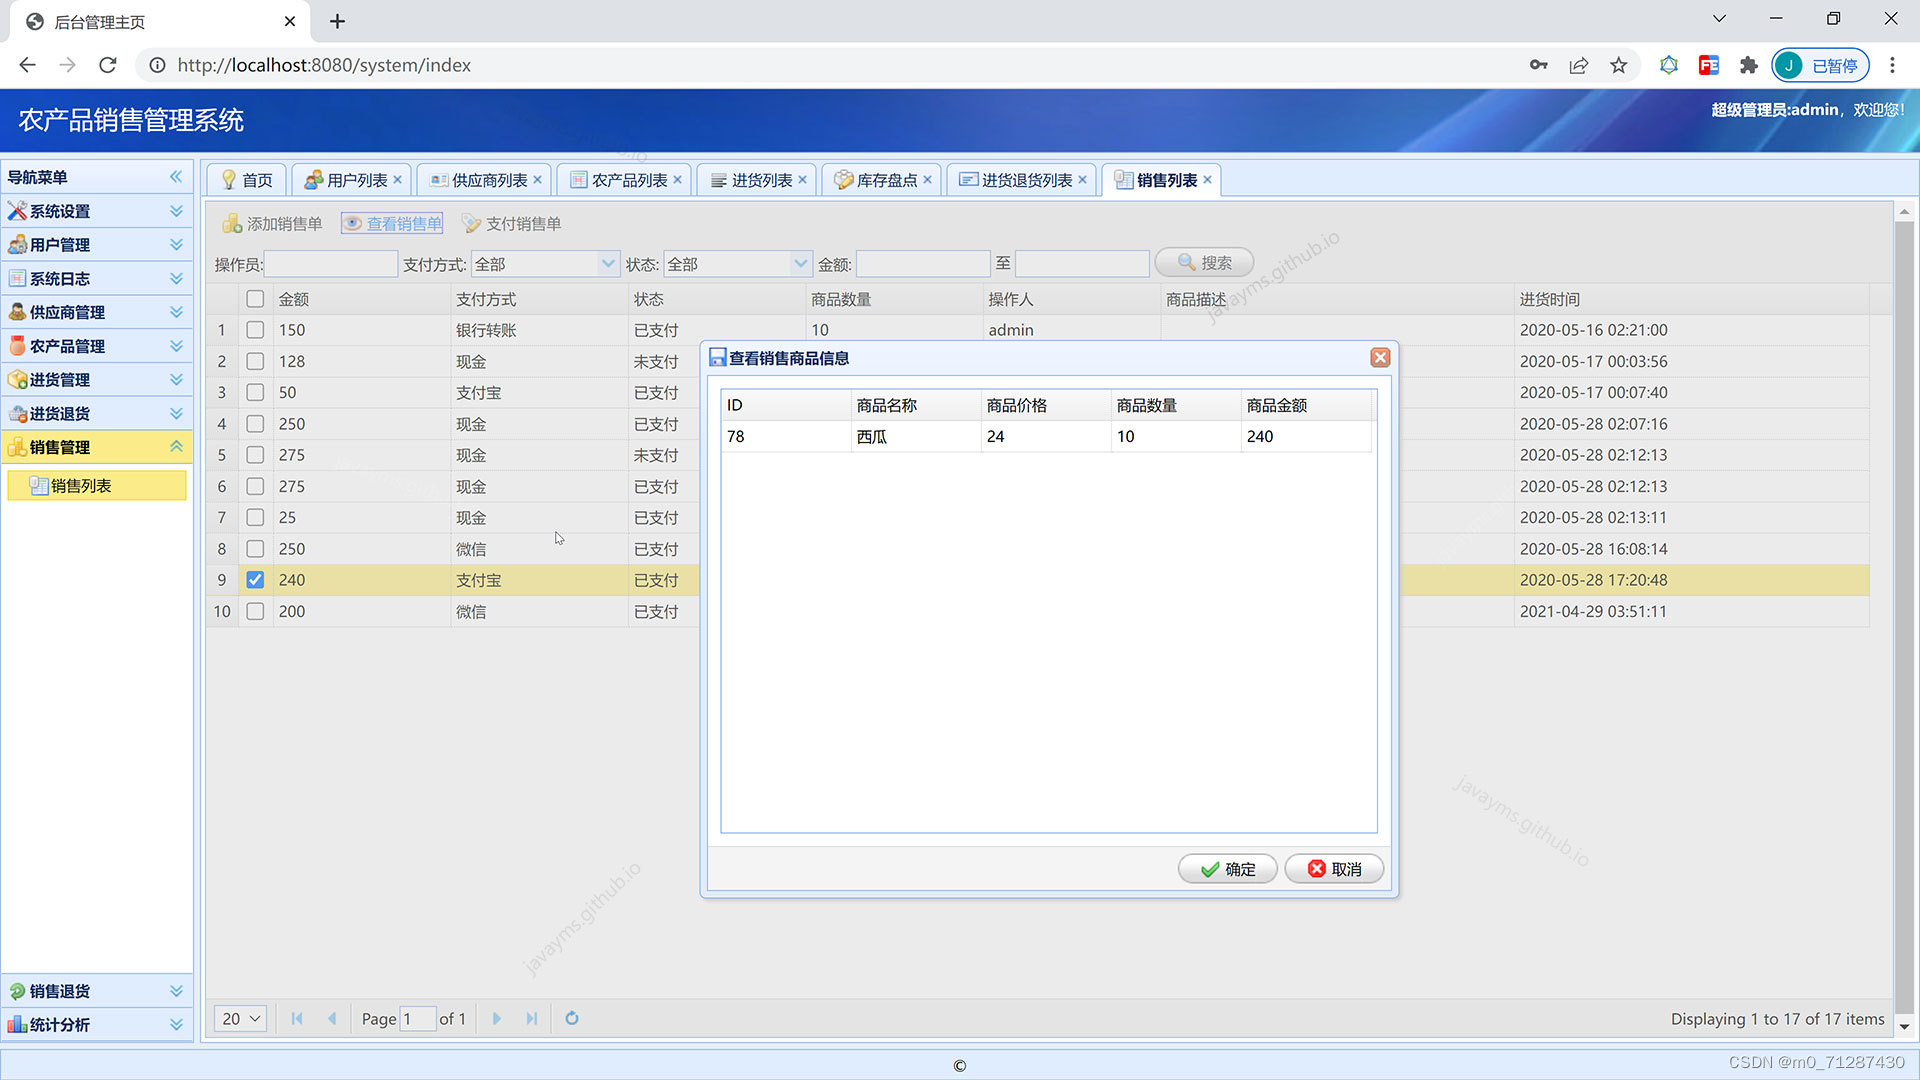
Task: Close the 库存盘点 tab with its x
Action: point(928,180)
